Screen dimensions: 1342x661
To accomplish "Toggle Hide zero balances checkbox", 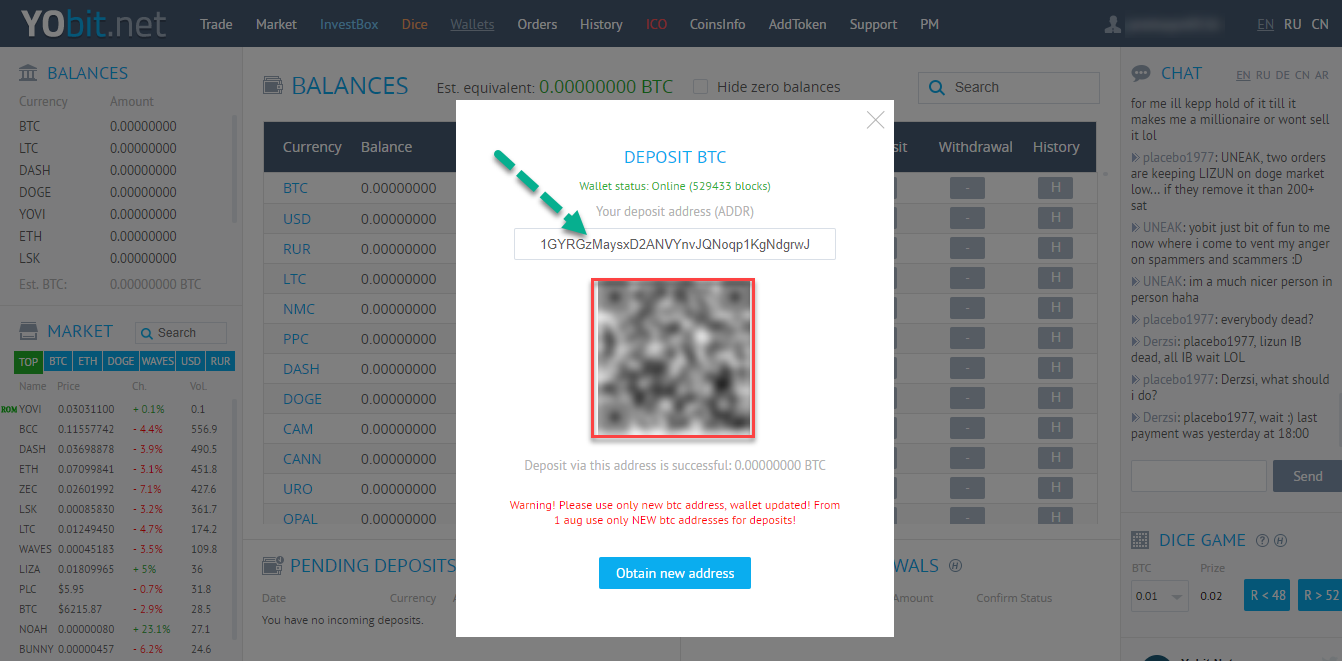I will pos(700,87).
